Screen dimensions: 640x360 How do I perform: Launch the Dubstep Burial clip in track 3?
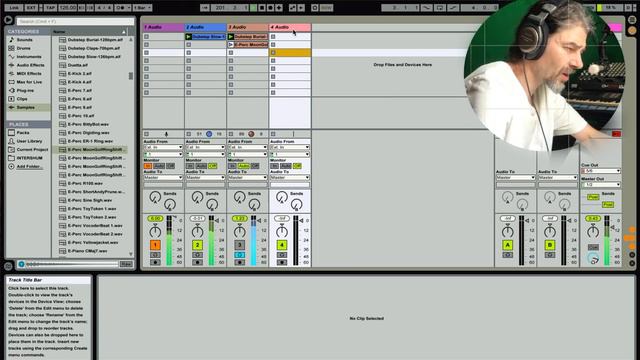pos(231,36)
